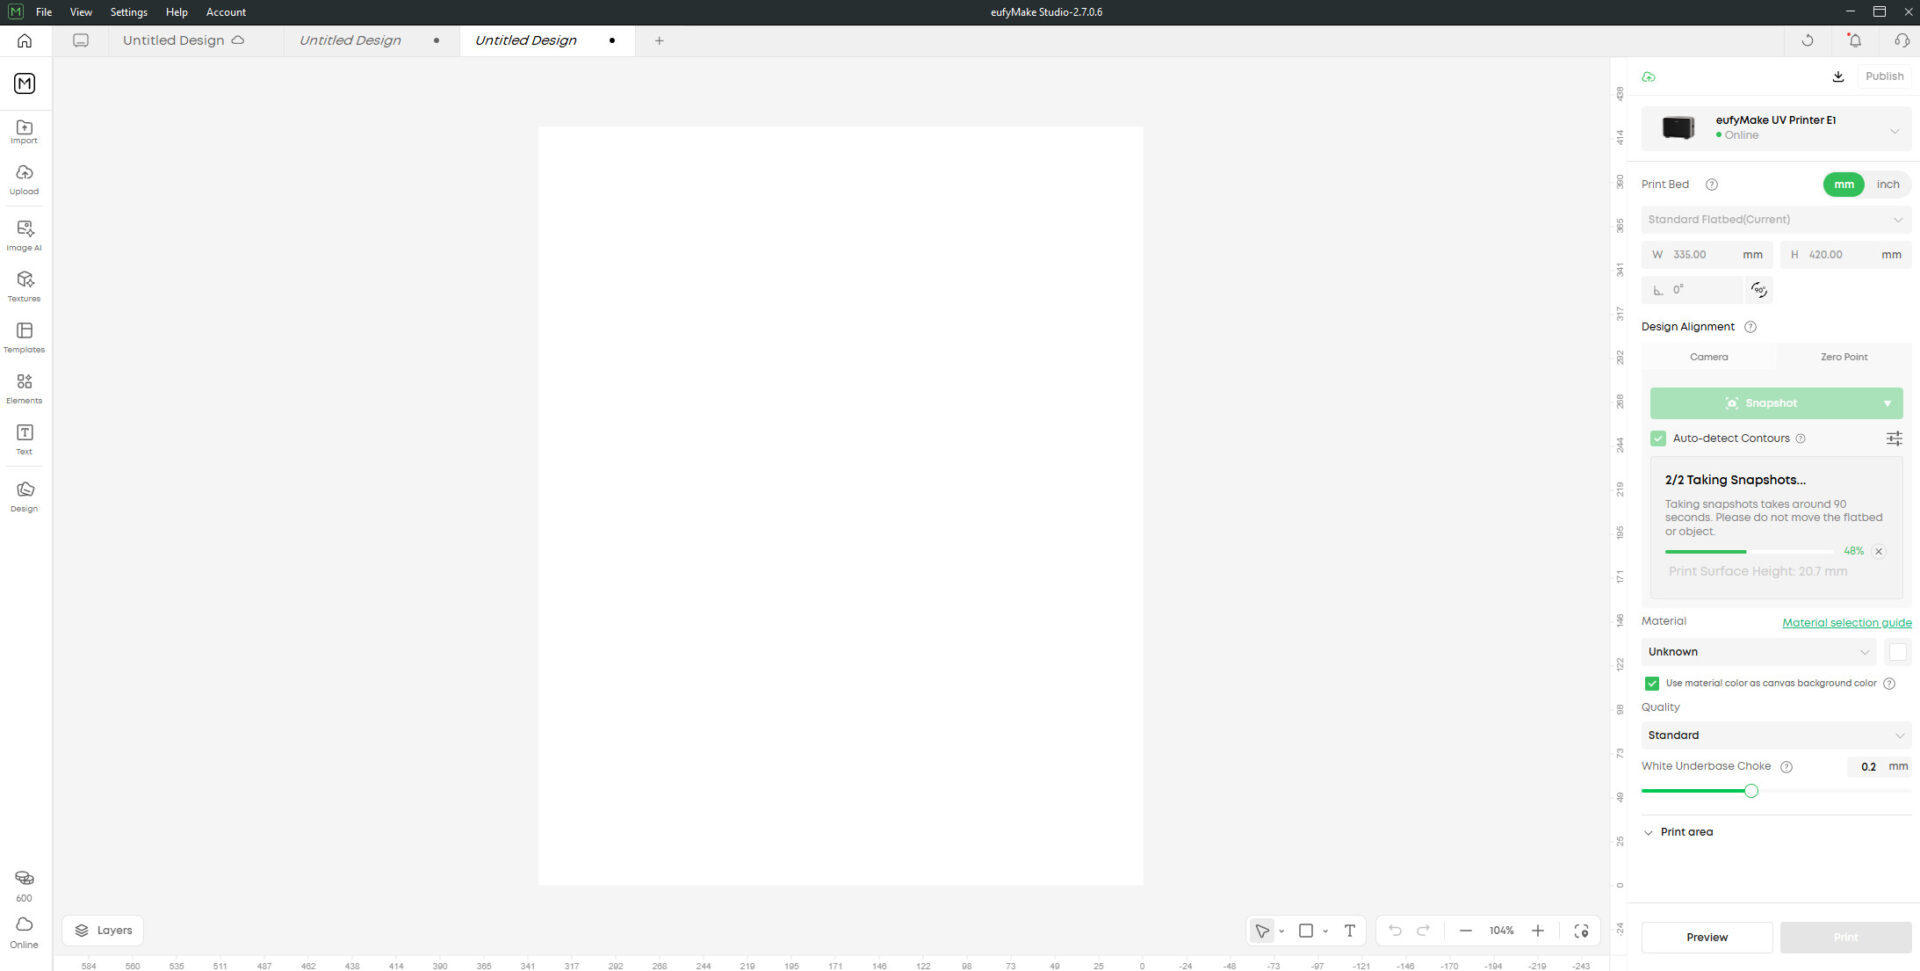Click the White Underbase Choke slider handle
The height and width of the screenshot is (971, 1920).
point(1751,792)
